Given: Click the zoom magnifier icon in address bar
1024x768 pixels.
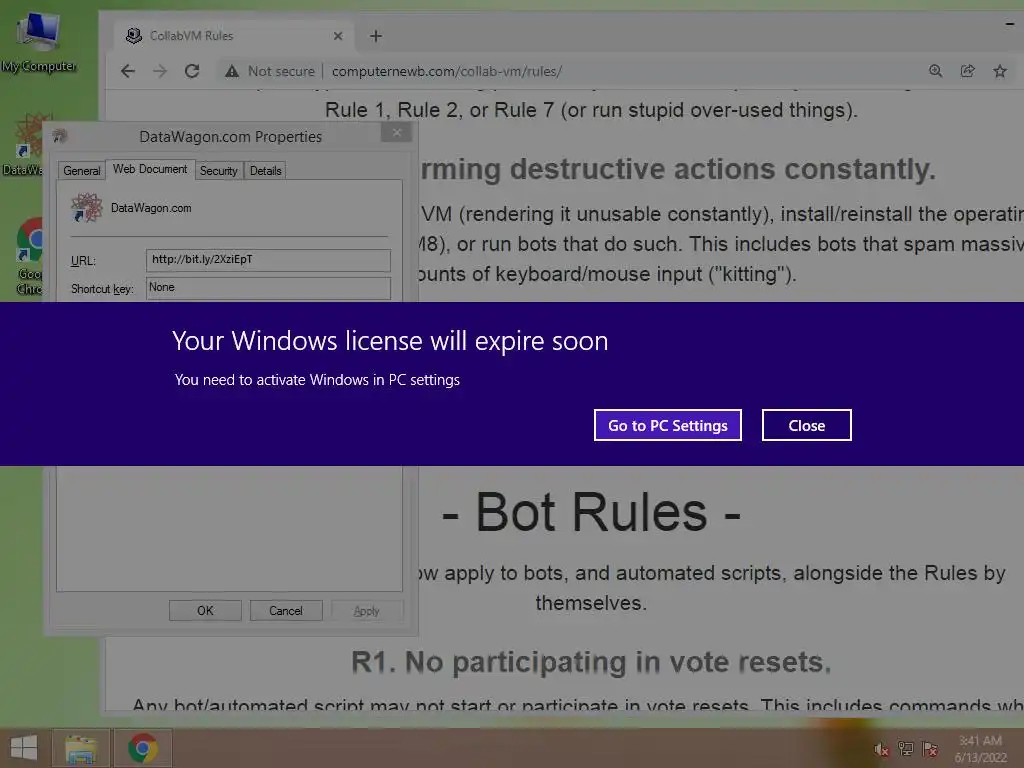Looking at the screenshot, I should coord(935,71).
